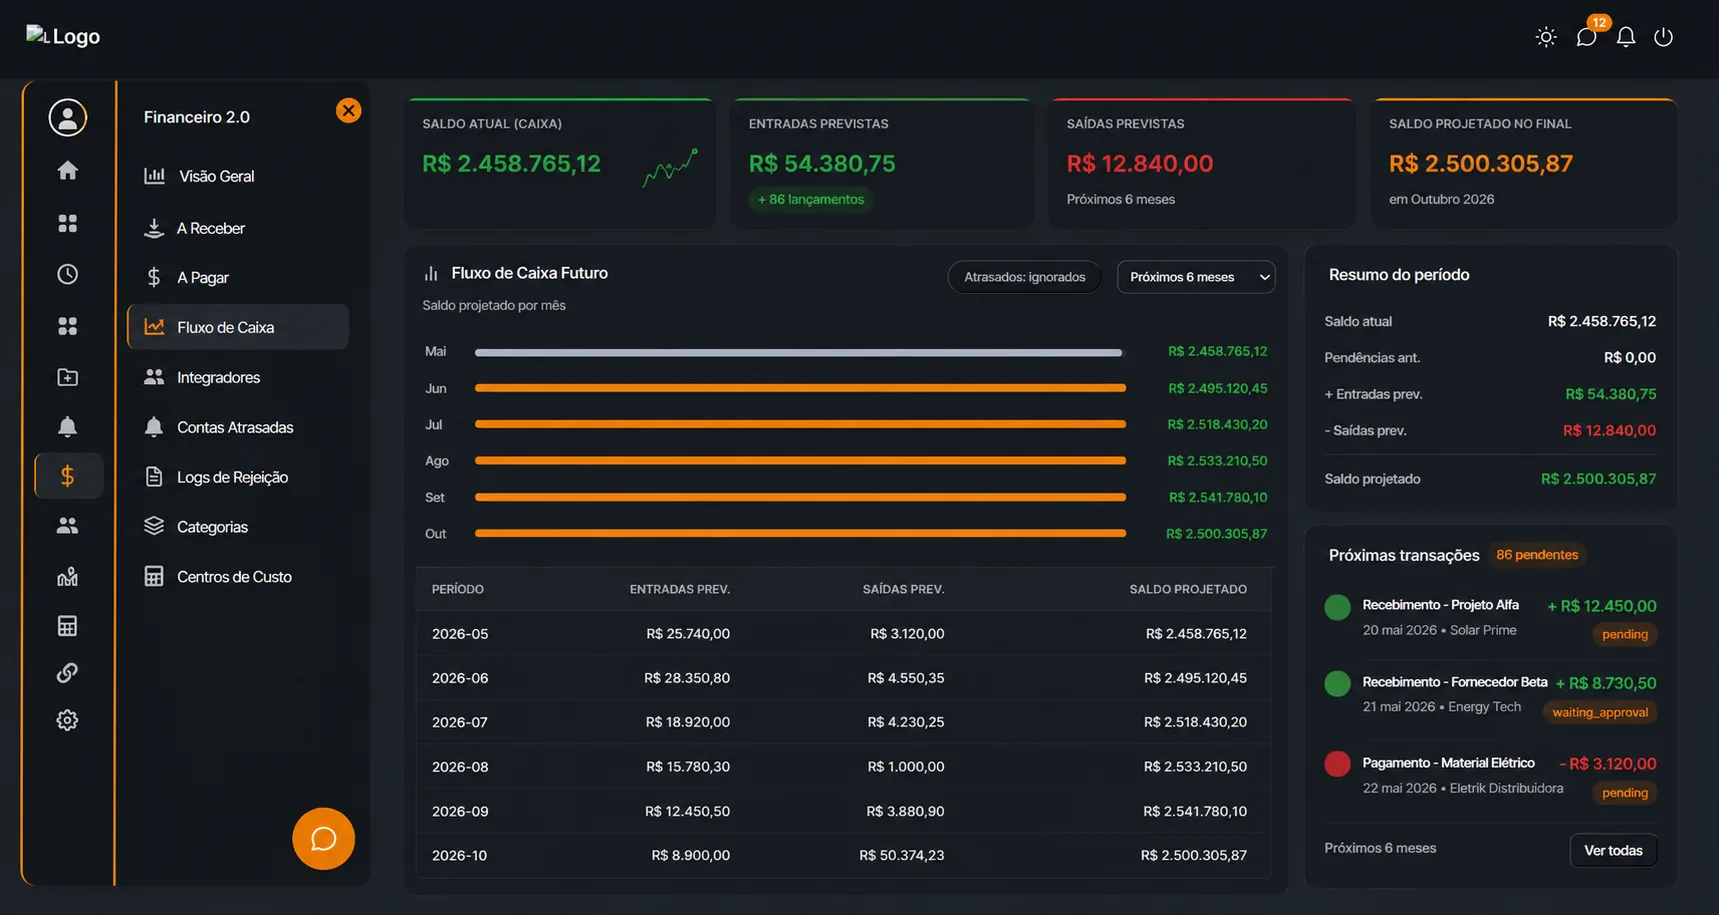The width and height of the screenshot is (1719, 915).
Task: Expand the Próximos 6 meses dropdown
Action: tap(1196, 277)
